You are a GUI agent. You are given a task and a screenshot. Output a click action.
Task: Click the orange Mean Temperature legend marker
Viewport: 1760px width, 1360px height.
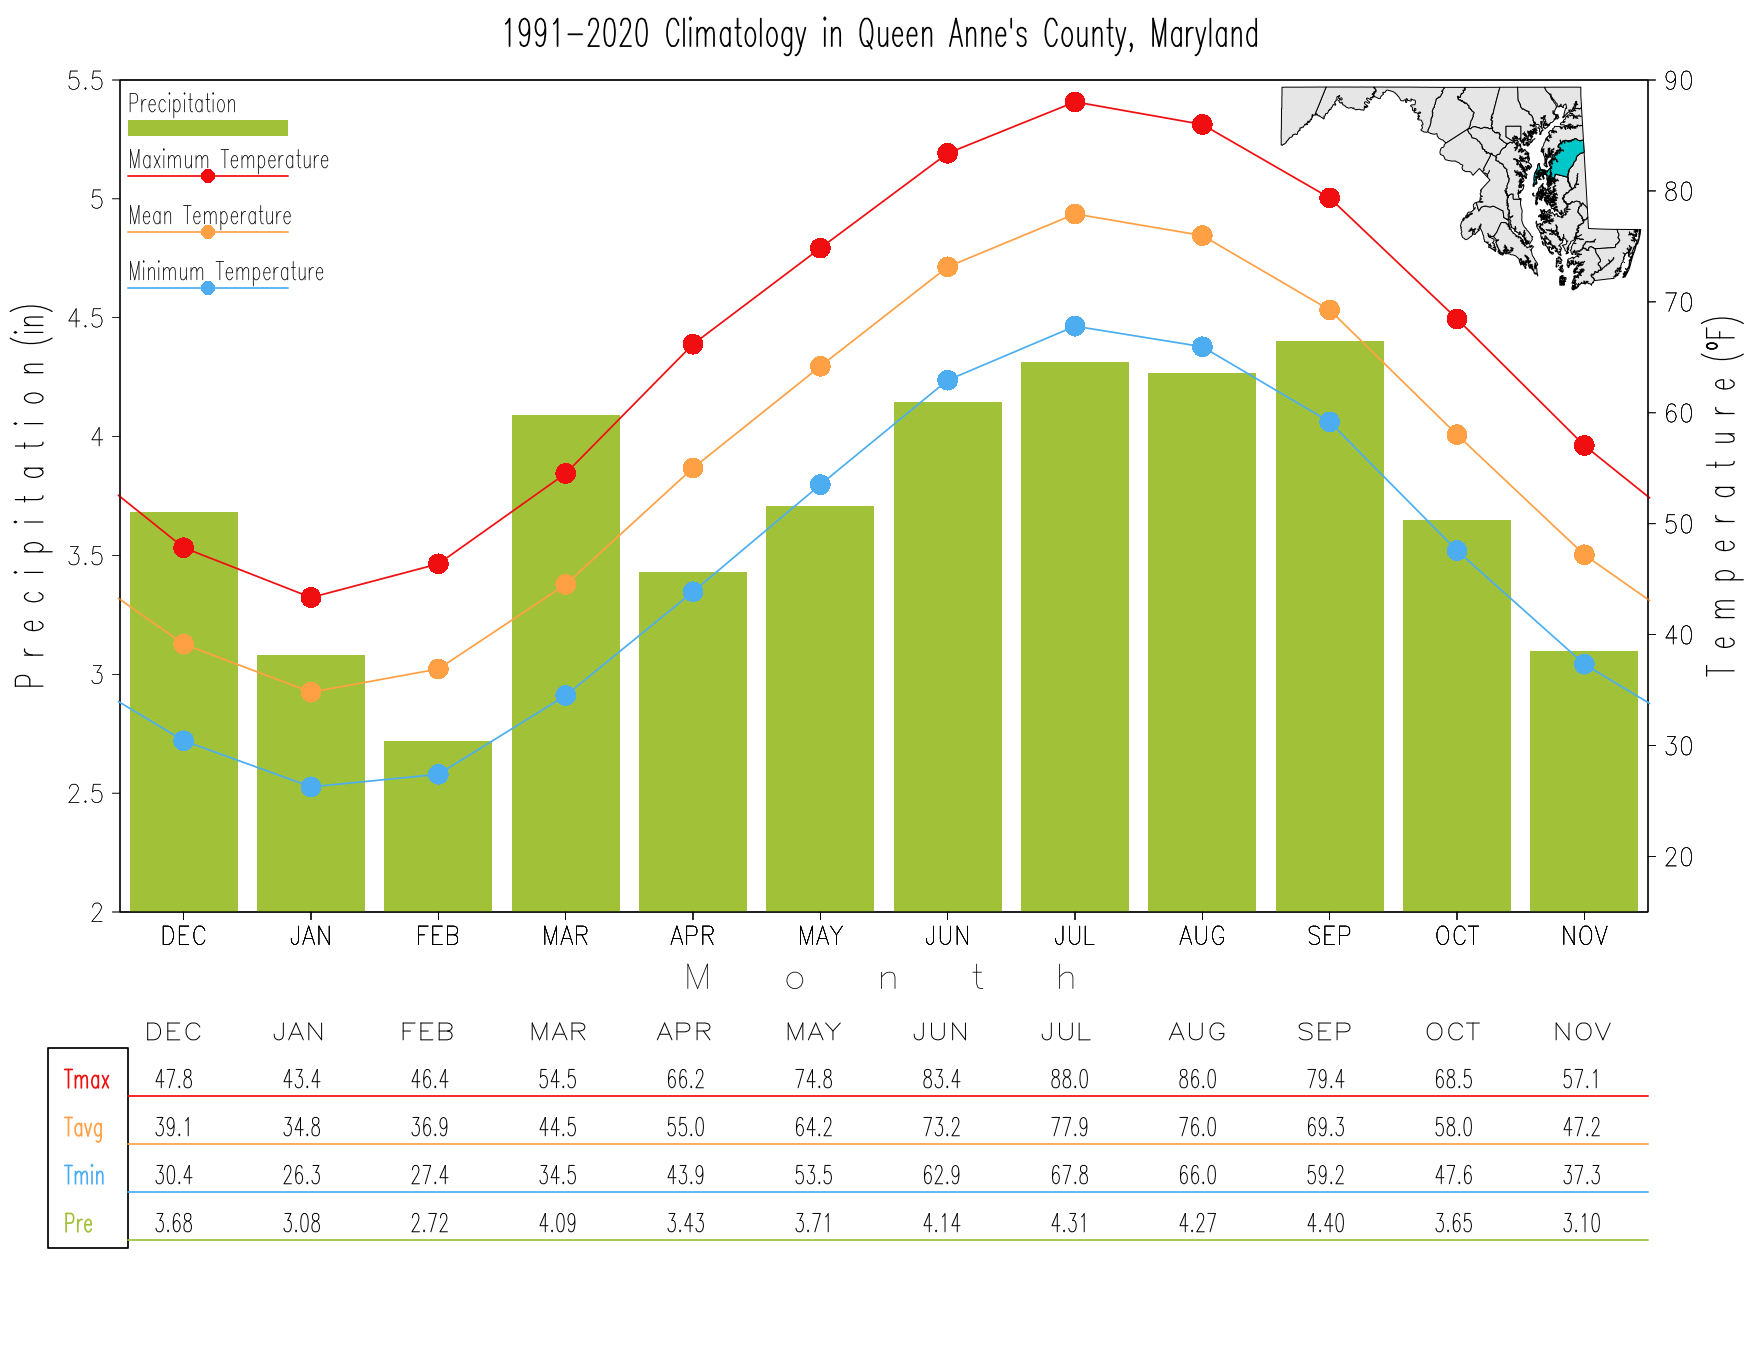coord(208,232)
